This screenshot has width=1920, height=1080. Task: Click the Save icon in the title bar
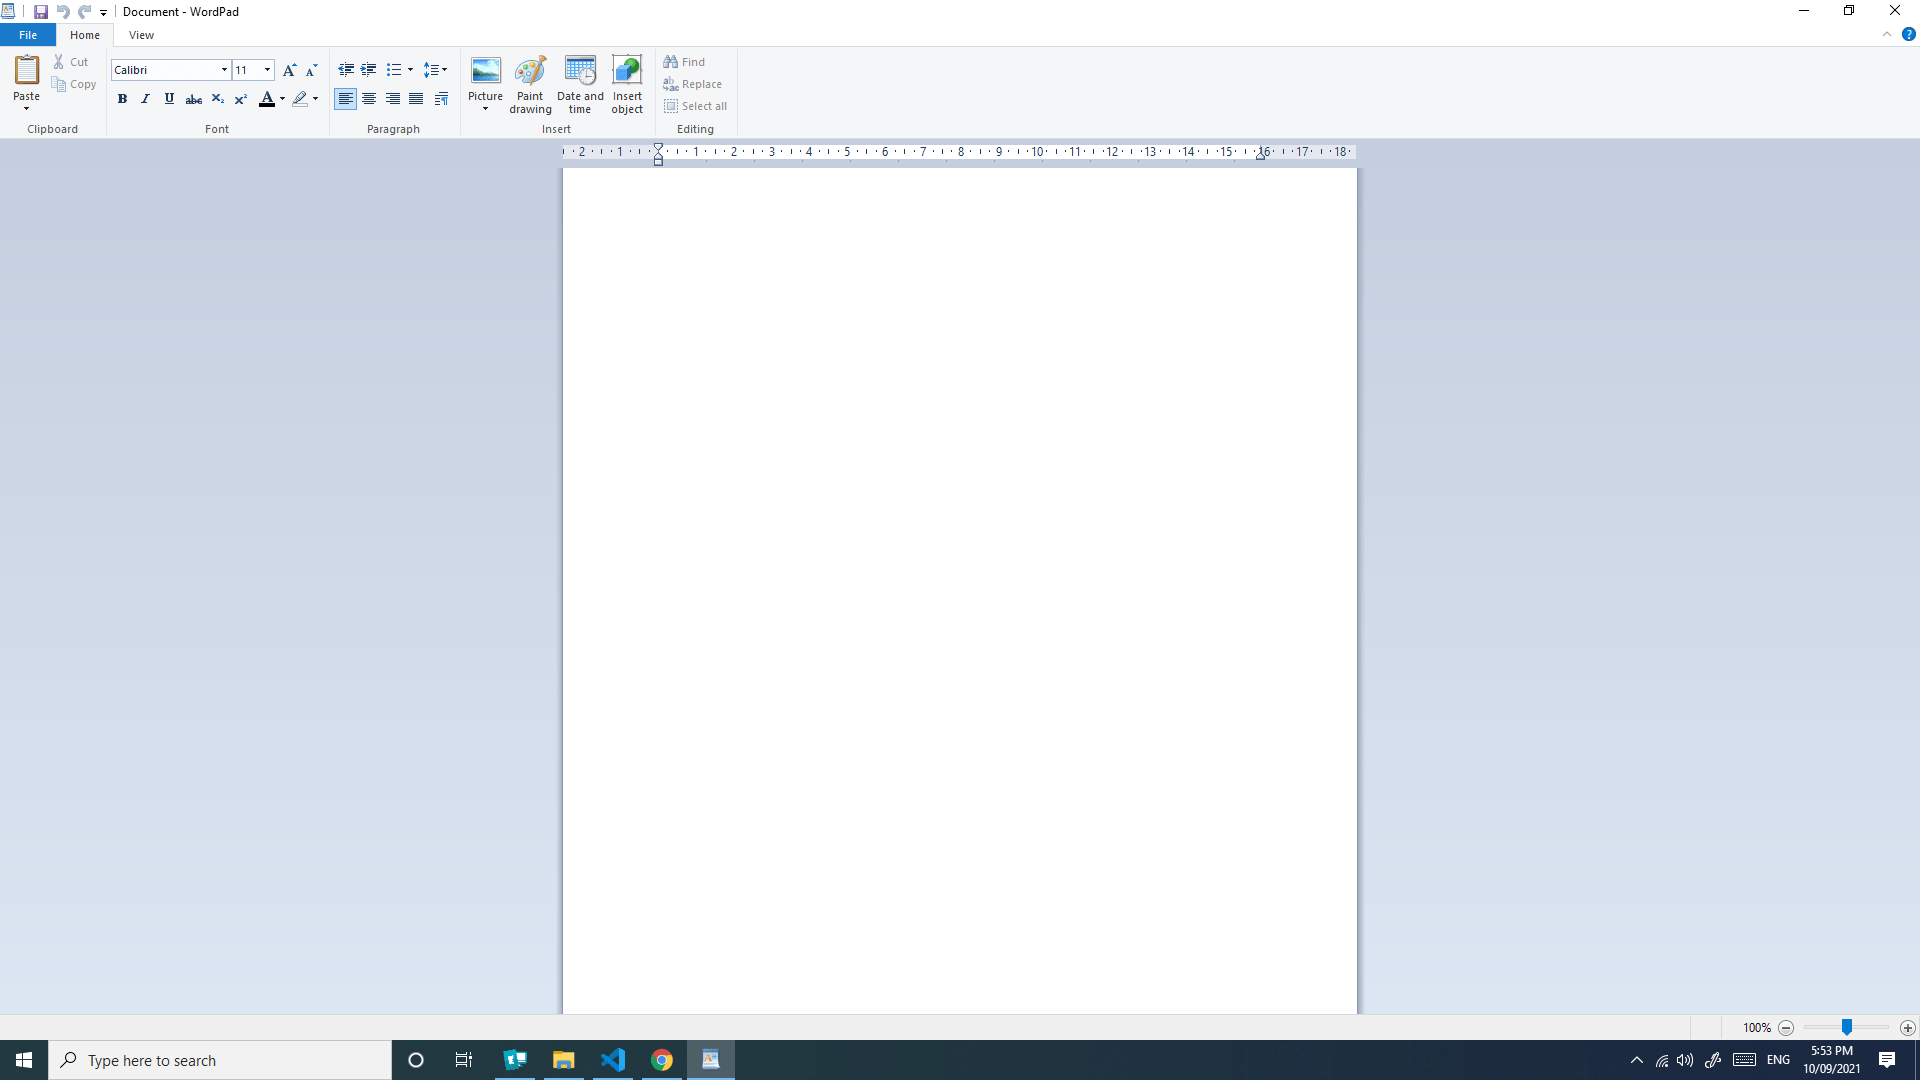coord(41,12)
